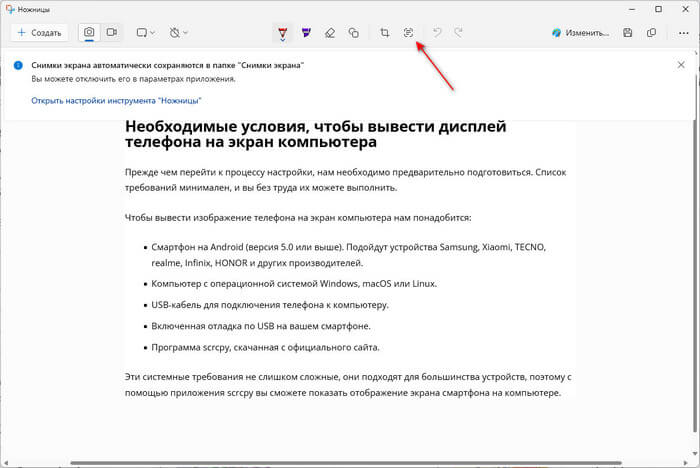Select the purple highlighter tool
The width and height of the screenshot is (700, 468).
click(306, 33)
